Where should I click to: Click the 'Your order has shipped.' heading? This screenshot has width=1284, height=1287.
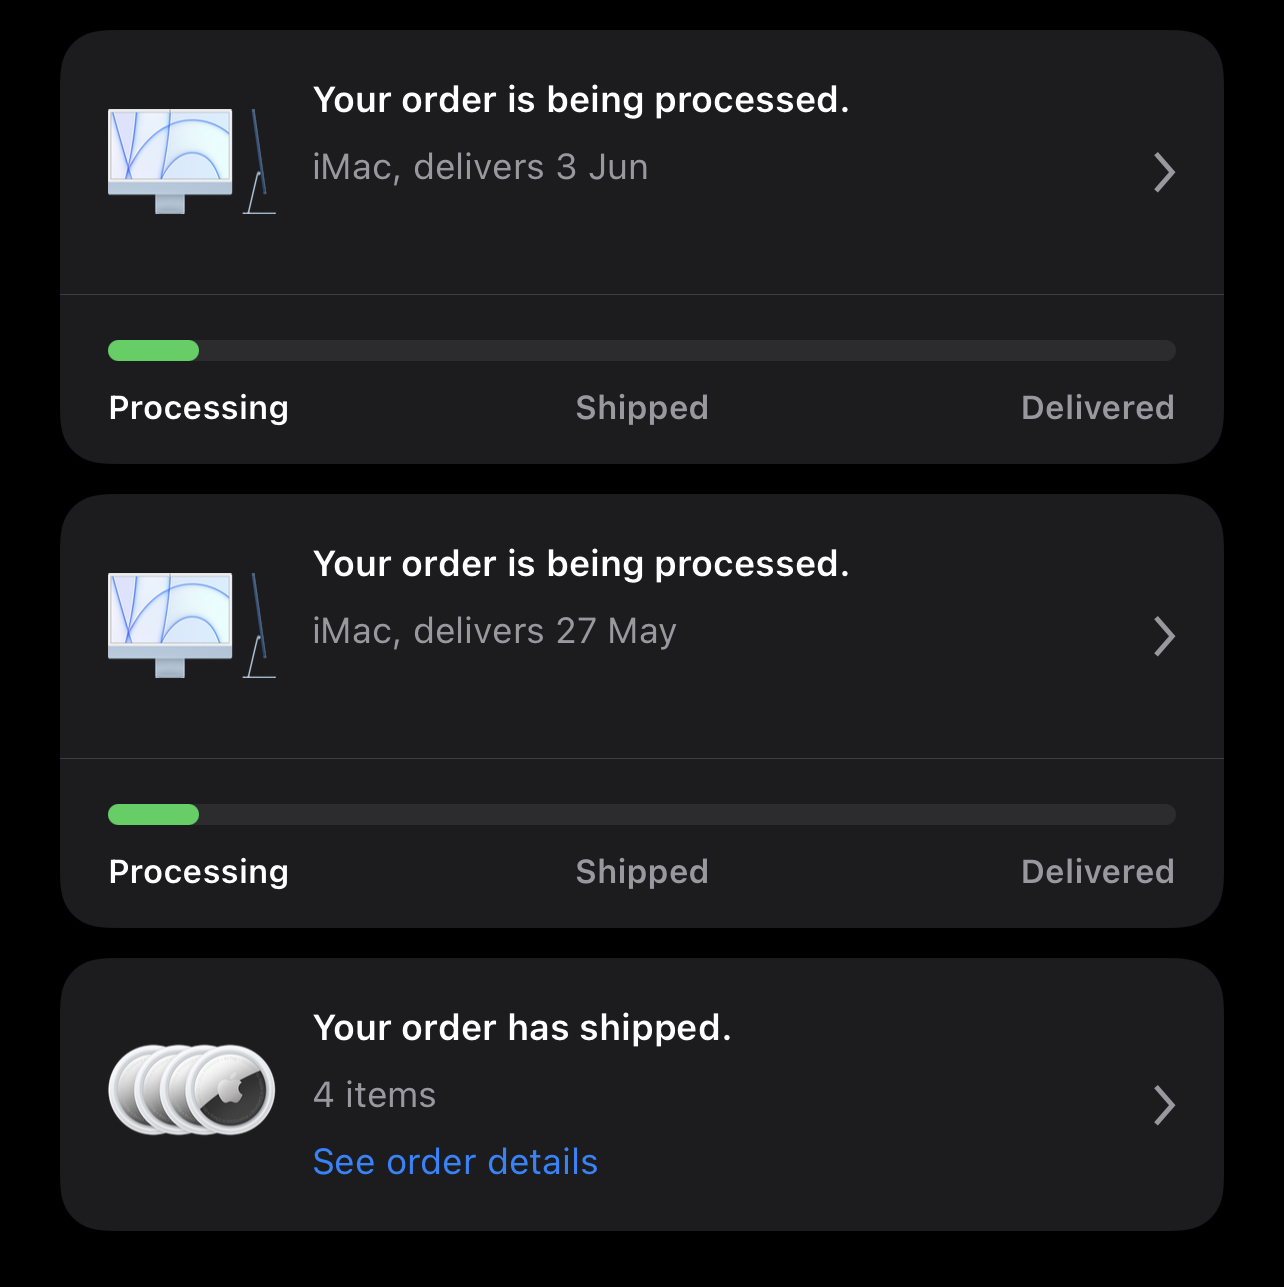click(522, 1028)
